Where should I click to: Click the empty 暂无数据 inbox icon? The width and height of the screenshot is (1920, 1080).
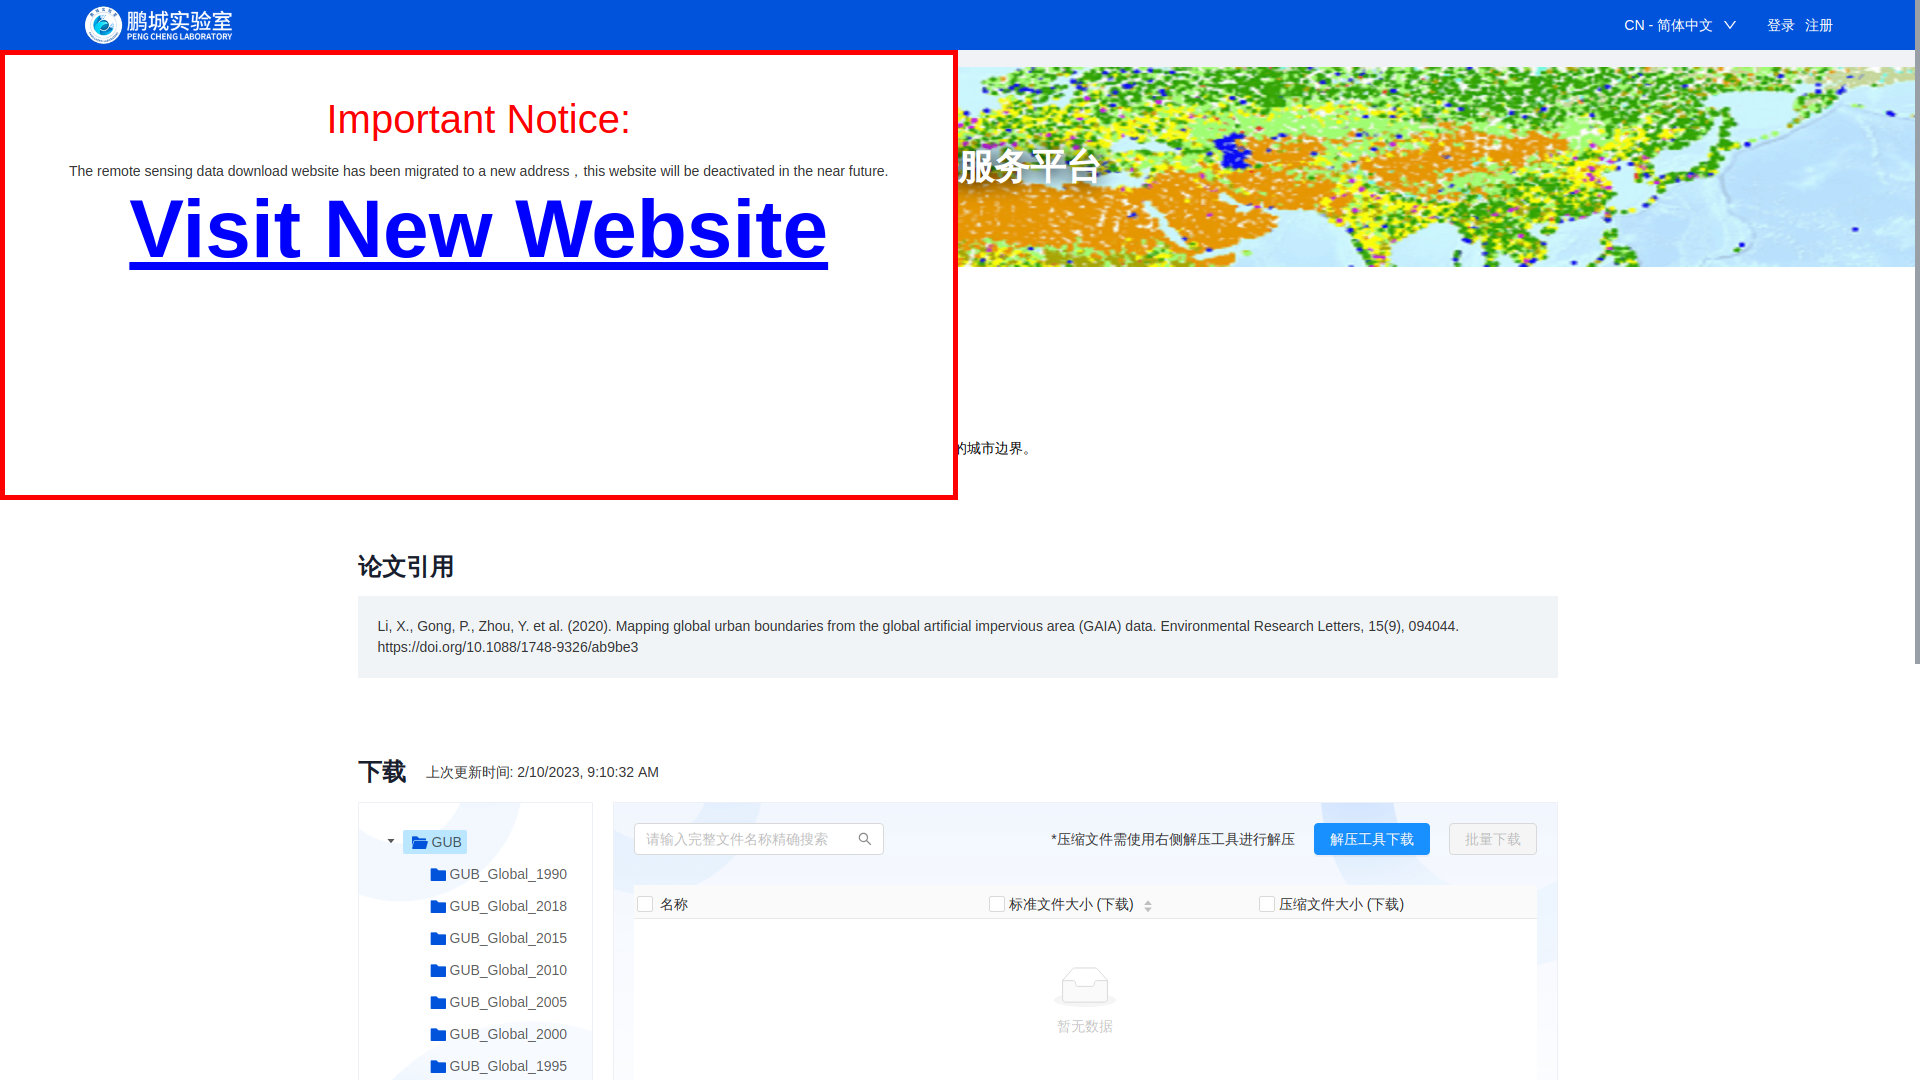1084,986
